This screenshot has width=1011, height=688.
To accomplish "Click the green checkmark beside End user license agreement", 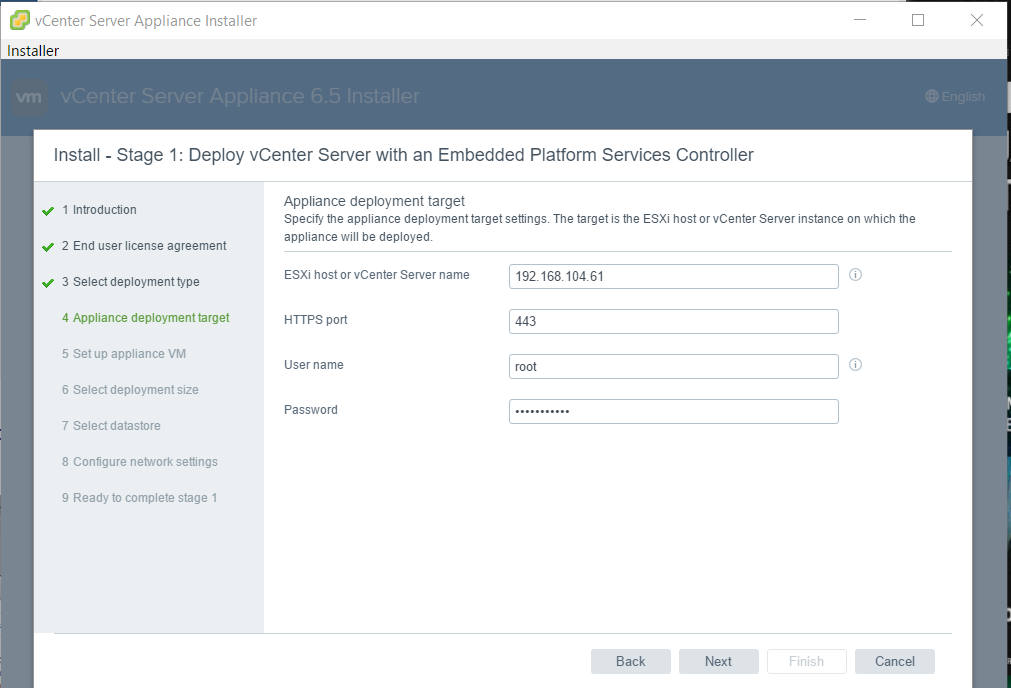I will point(48,247).
